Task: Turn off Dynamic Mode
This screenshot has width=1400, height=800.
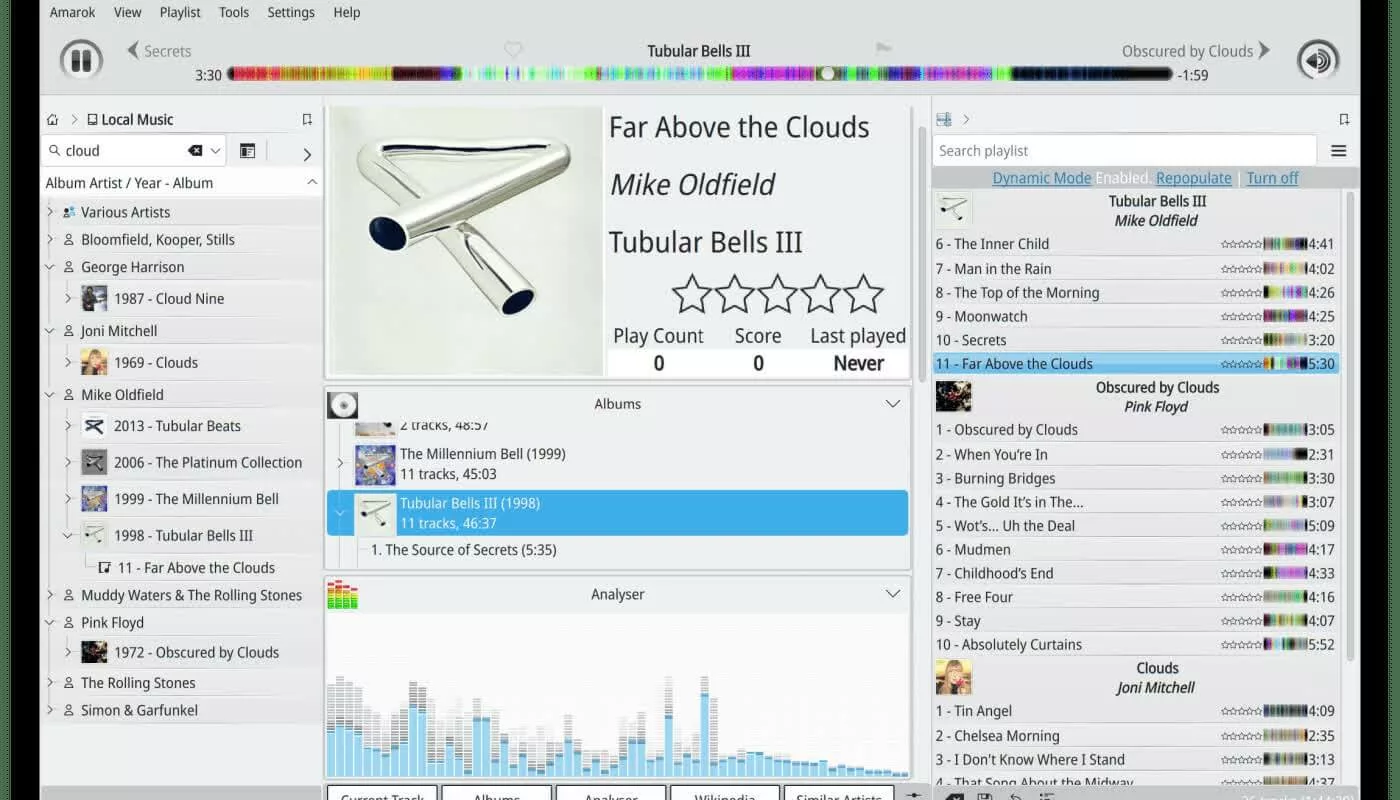Action: pyautogui.click(x=1272, y=178)
